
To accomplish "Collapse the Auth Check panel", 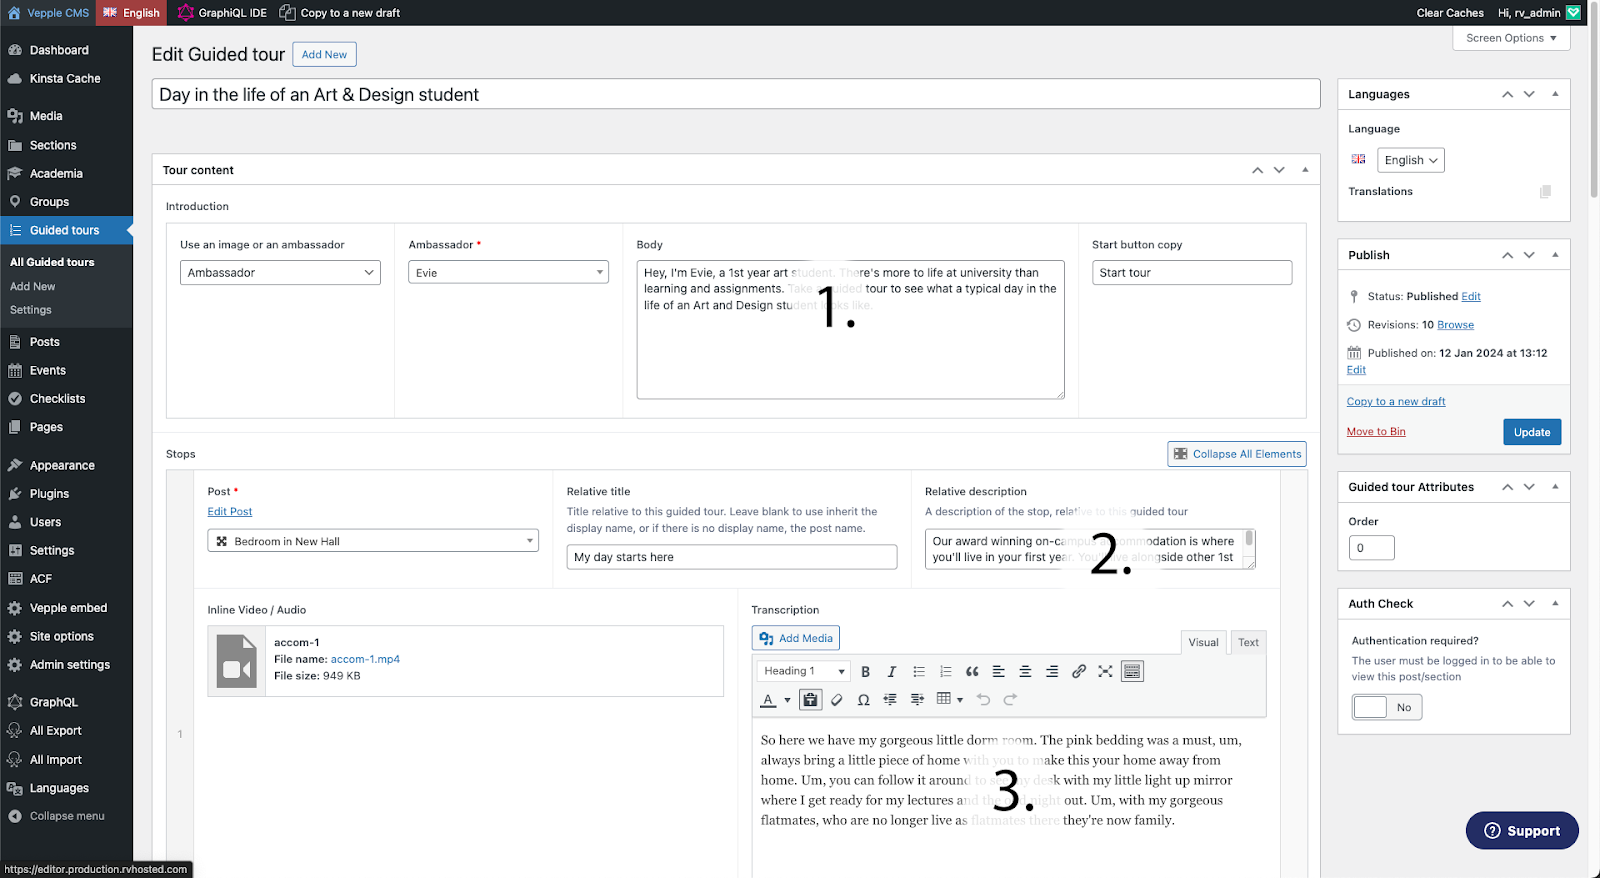I will click(1555, 604).
